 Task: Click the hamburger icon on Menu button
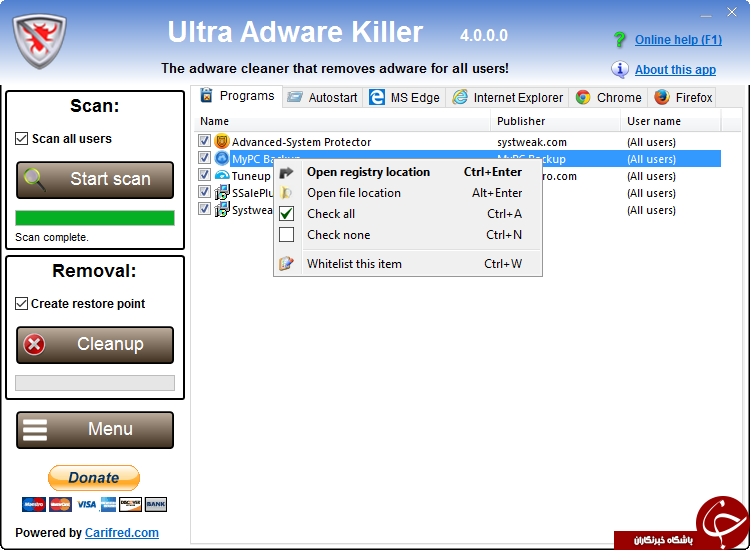click(35, 430)
